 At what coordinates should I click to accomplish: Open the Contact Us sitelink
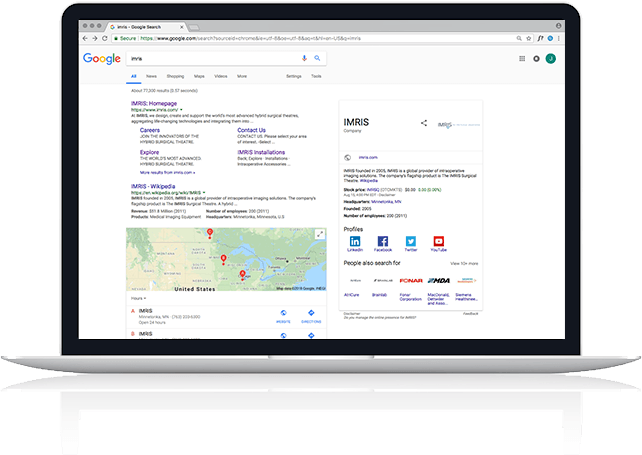click(251, 130)
